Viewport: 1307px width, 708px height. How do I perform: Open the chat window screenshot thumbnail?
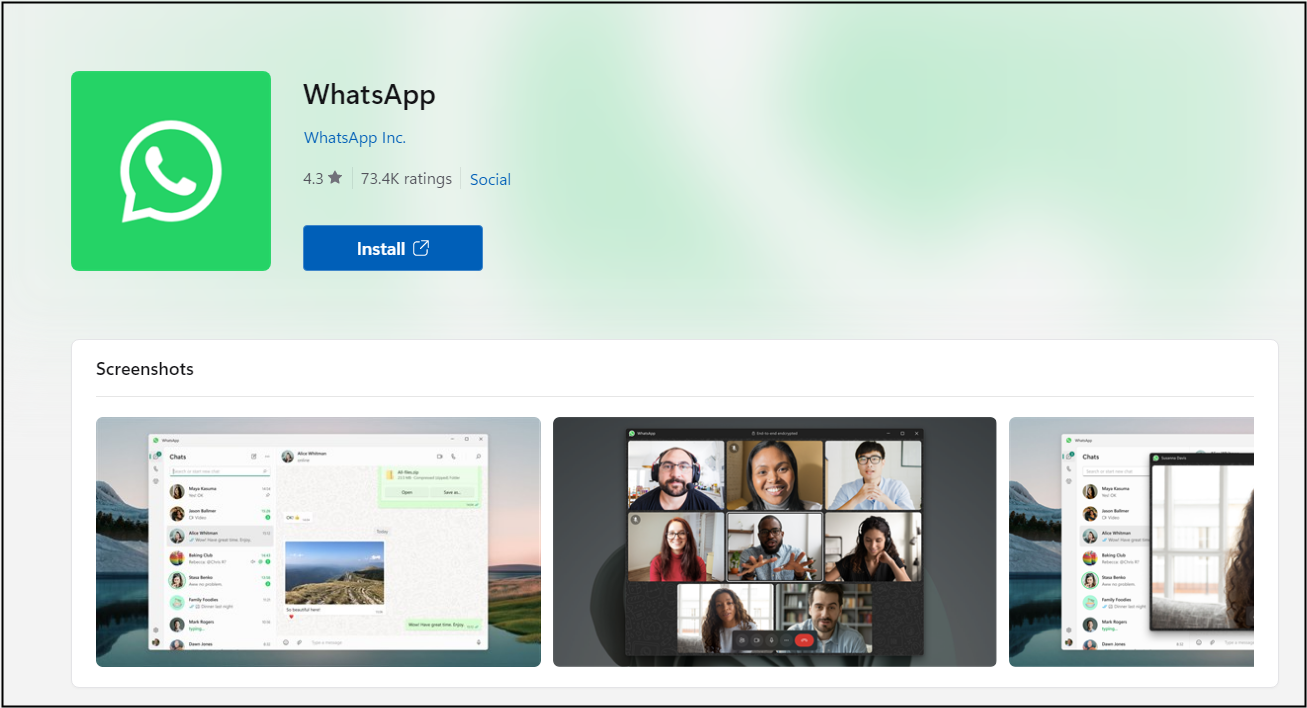318,542
